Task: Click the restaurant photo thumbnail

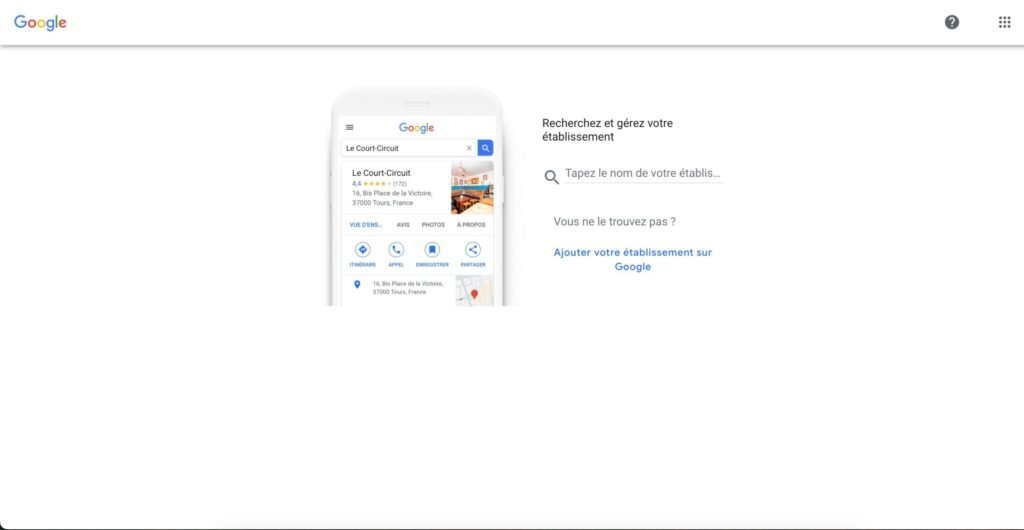Action: click(x=472, y=188)
